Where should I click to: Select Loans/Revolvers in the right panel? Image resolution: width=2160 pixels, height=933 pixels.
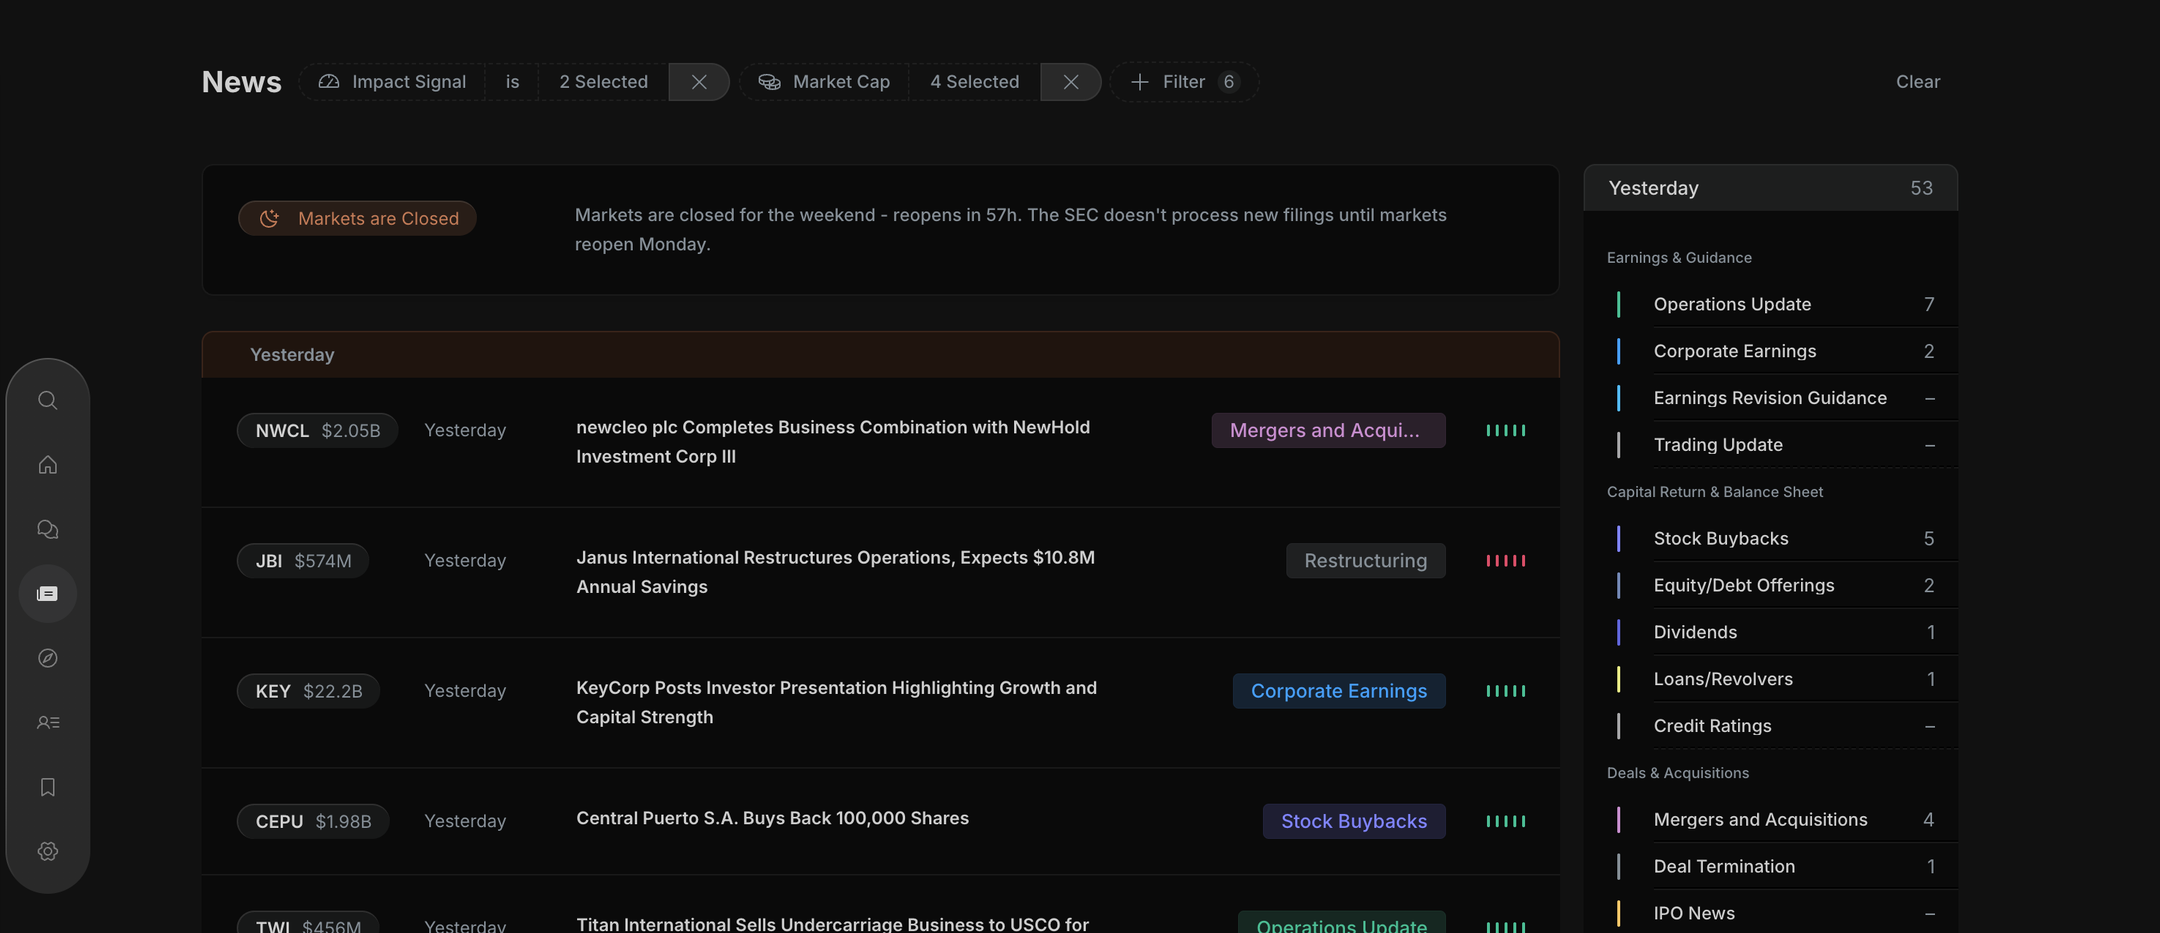pos(1771,679)
